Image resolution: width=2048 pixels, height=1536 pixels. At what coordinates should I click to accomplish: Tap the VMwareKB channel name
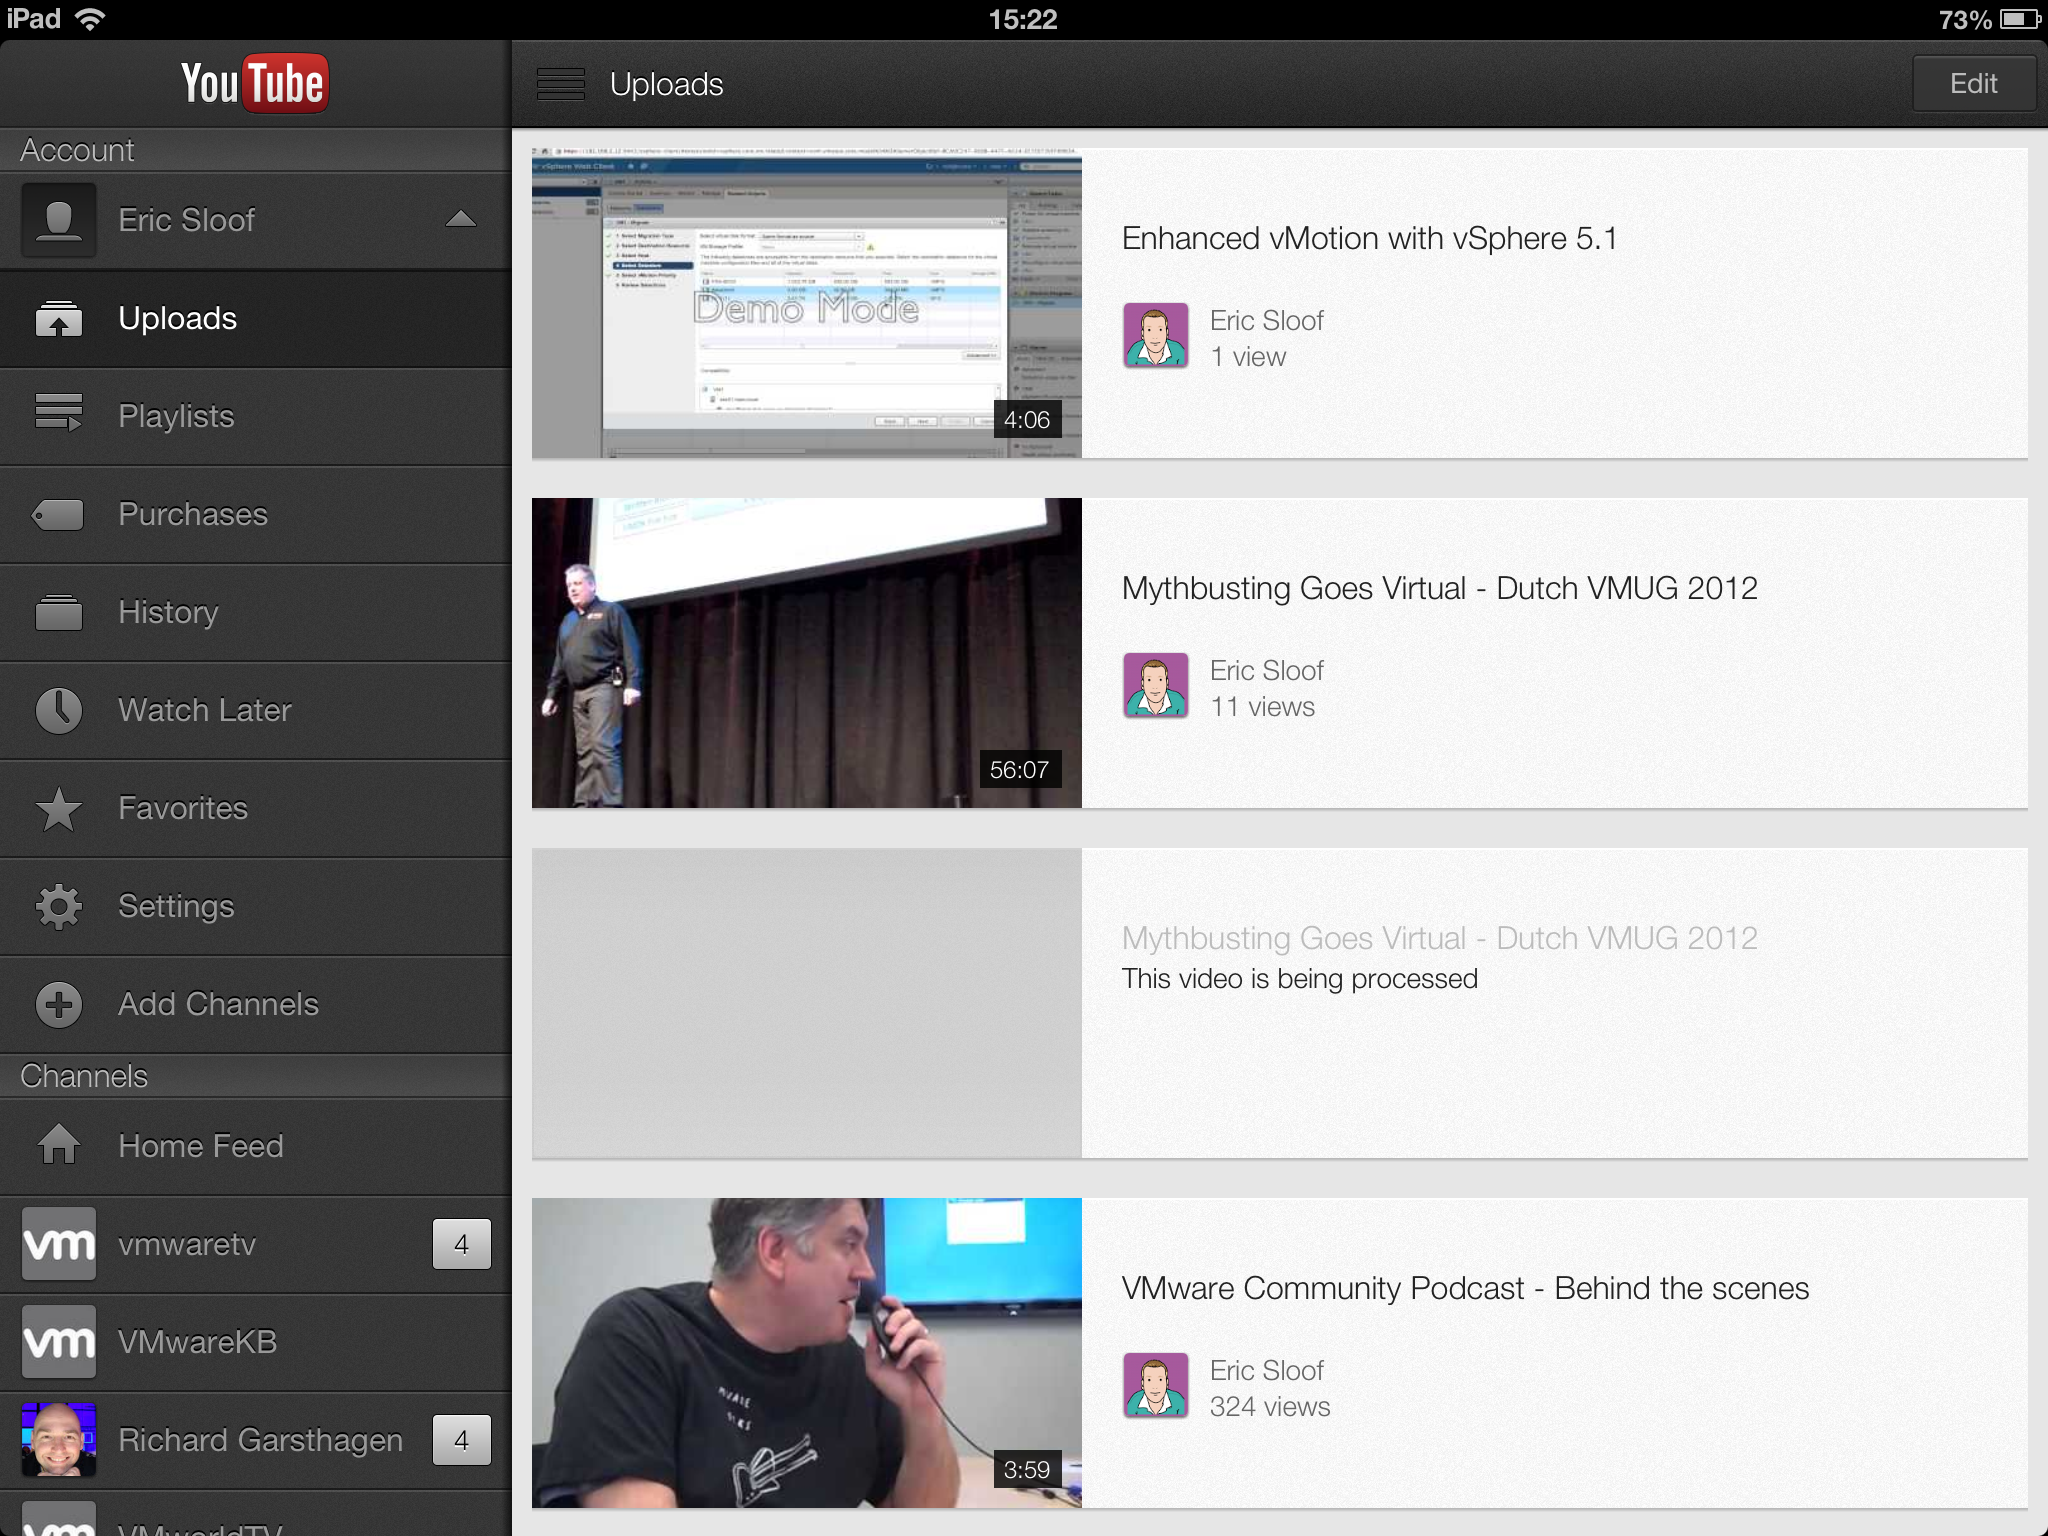point(197,1342)
